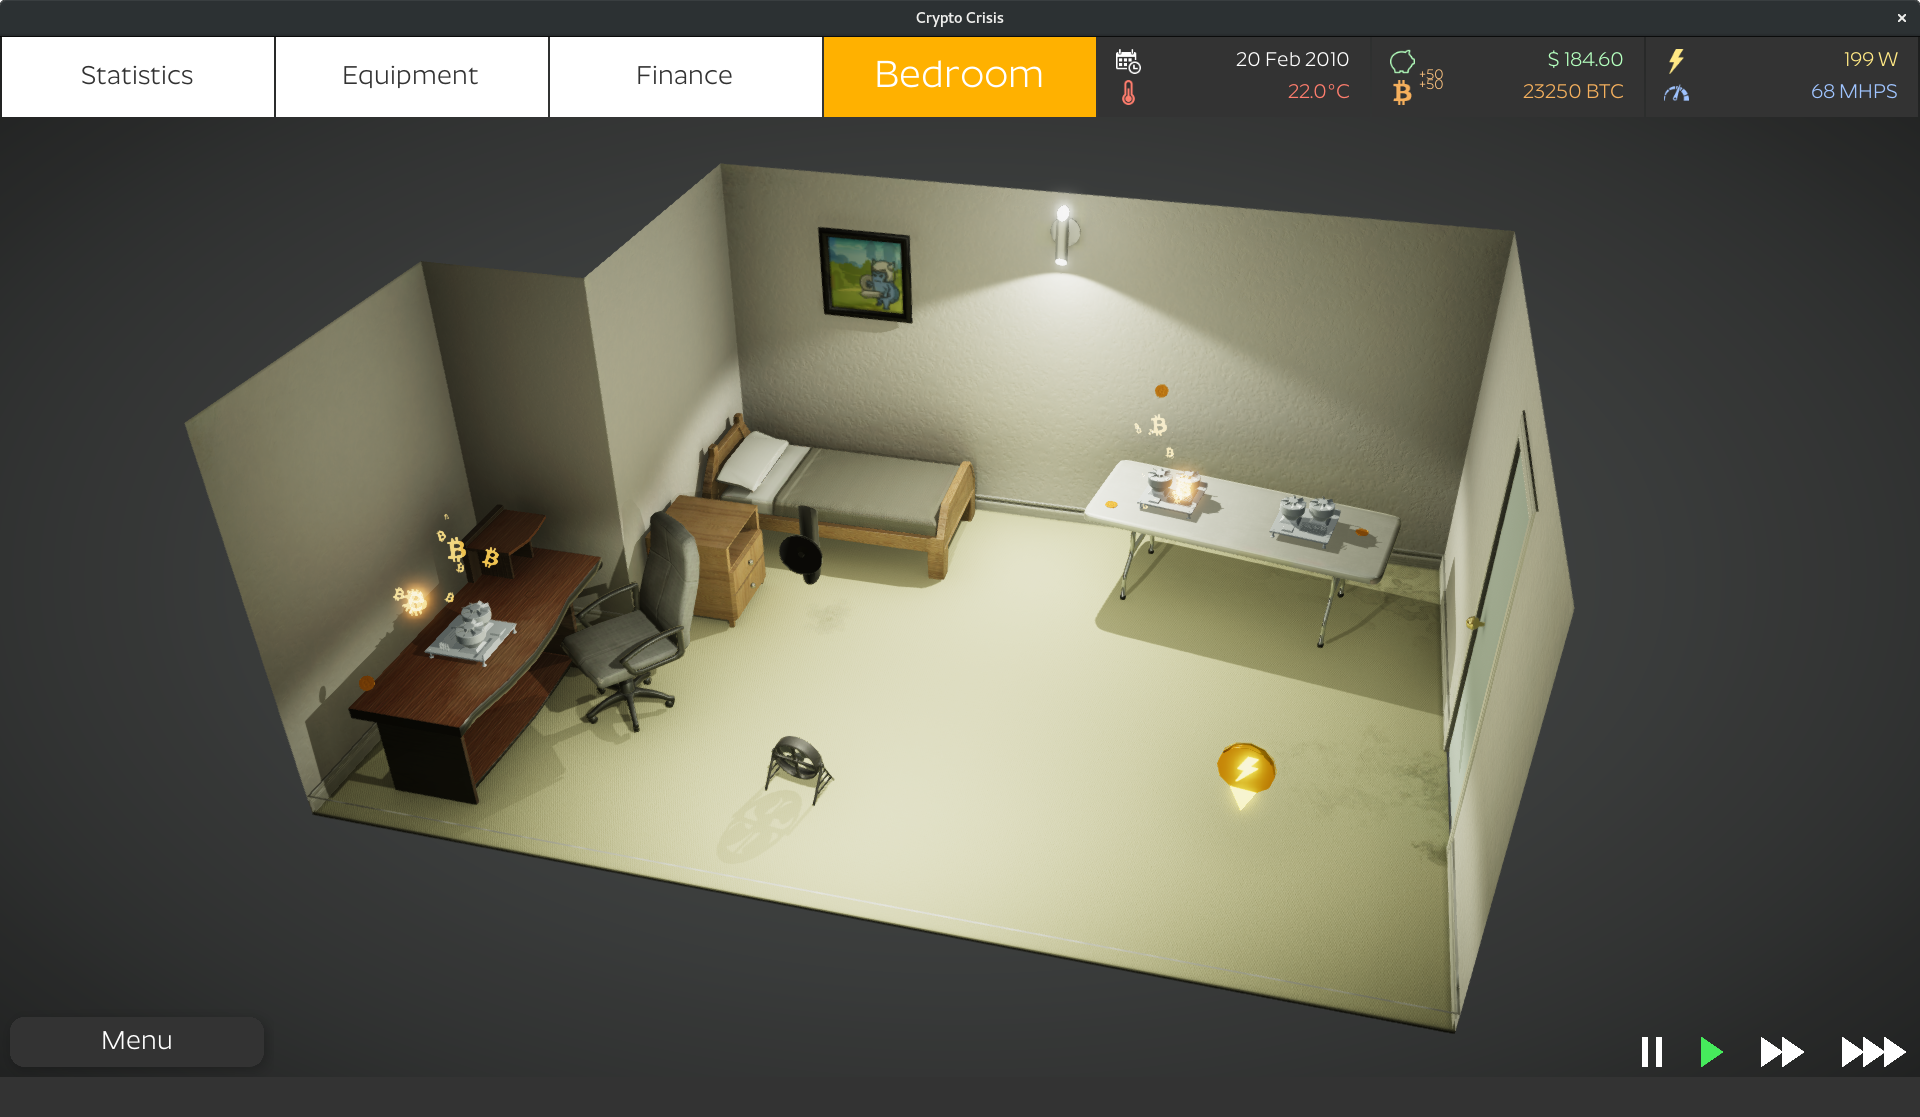The height and width of the screenshot is (1117, 1920).
Task: Click the Bitcoin symbol floating above table
Action: point(1161,426)
